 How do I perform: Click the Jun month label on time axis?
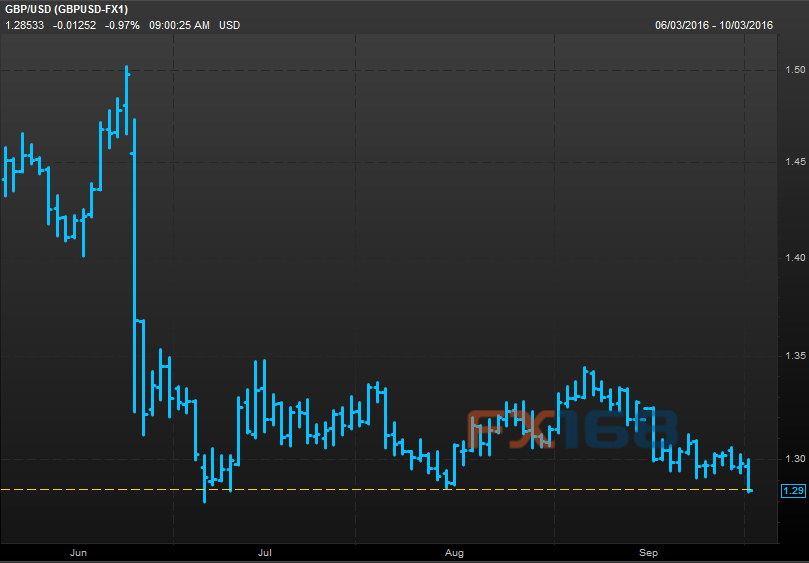tap(78, 553)
